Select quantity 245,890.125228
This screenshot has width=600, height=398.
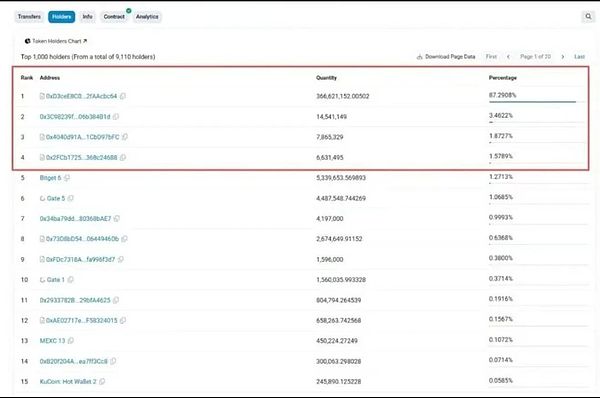click(339, 382)
